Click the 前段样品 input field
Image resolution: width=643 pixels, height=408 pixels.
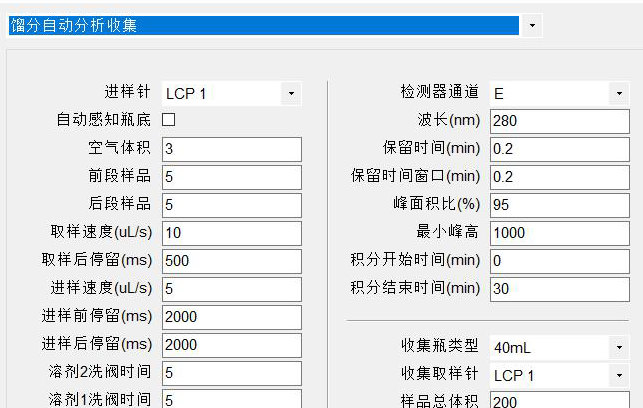click(x=230, y=177)
